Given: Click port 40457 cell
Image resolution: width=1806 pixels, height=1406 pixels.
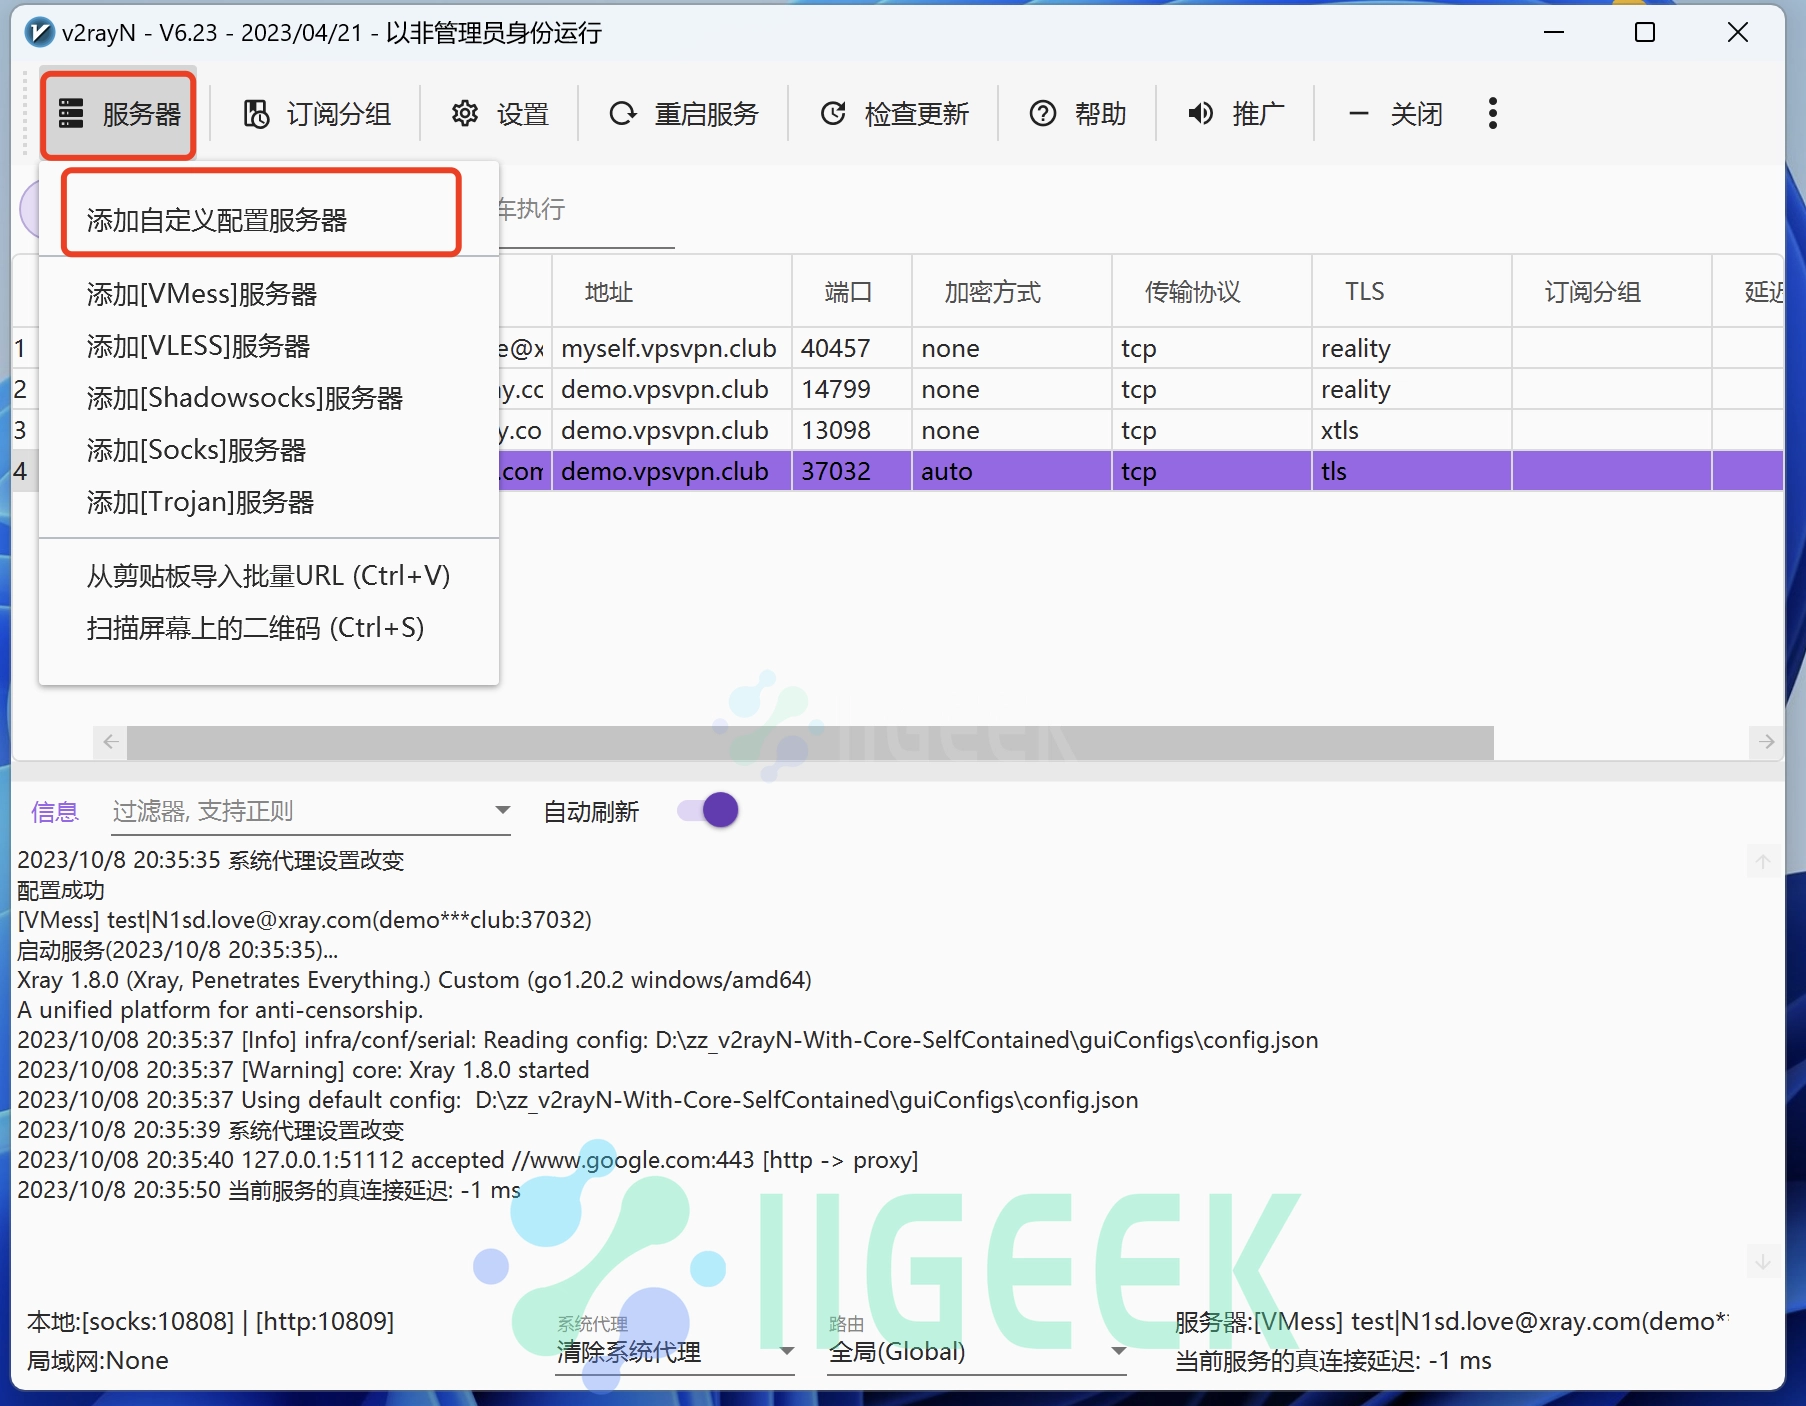Looking at the screenshot, I should (852, 348).
